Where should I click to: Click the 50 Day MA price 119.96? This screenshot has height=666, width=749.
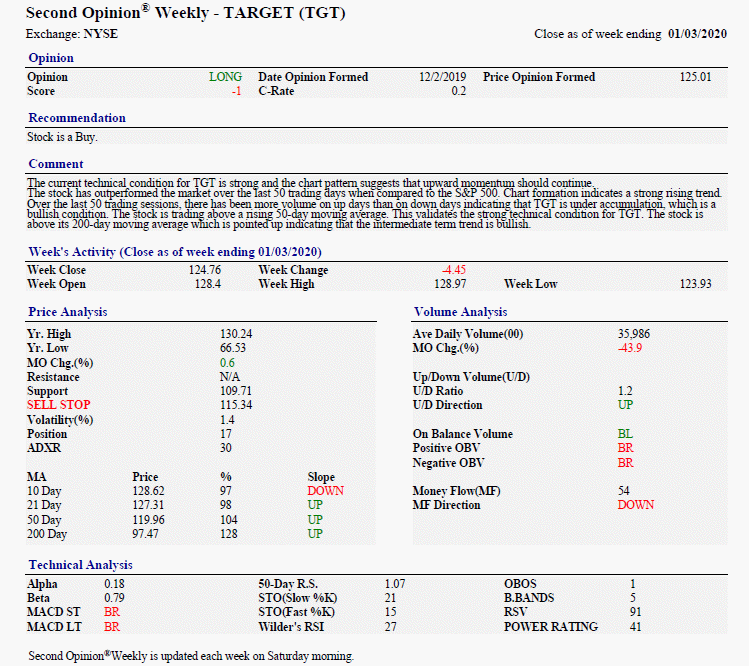[x=148, y=520]
